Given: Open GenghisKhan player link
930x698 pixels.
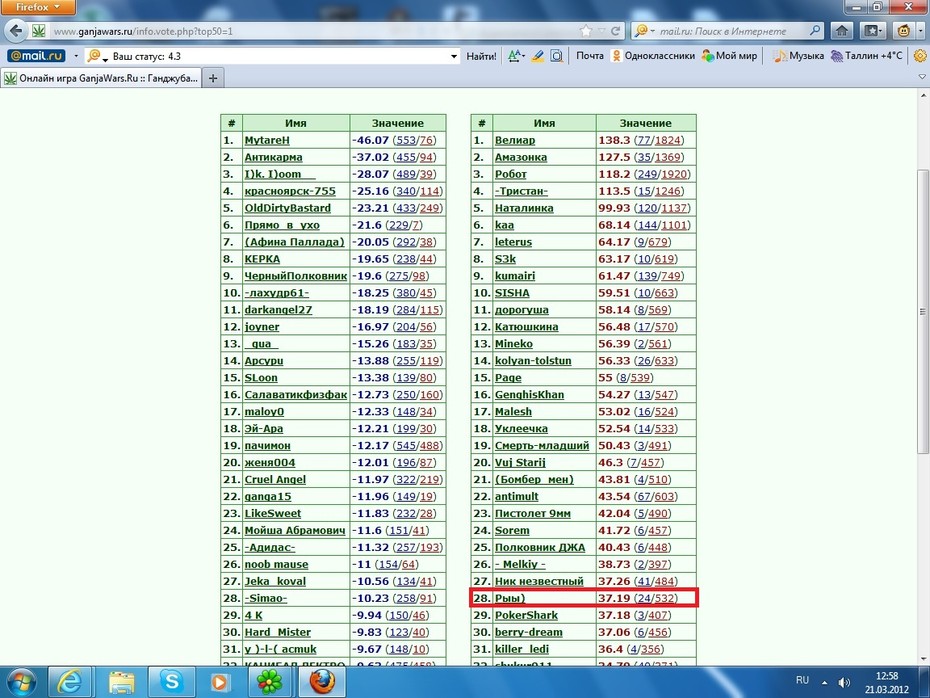Looking at the screenshot, I should [529, 394].
